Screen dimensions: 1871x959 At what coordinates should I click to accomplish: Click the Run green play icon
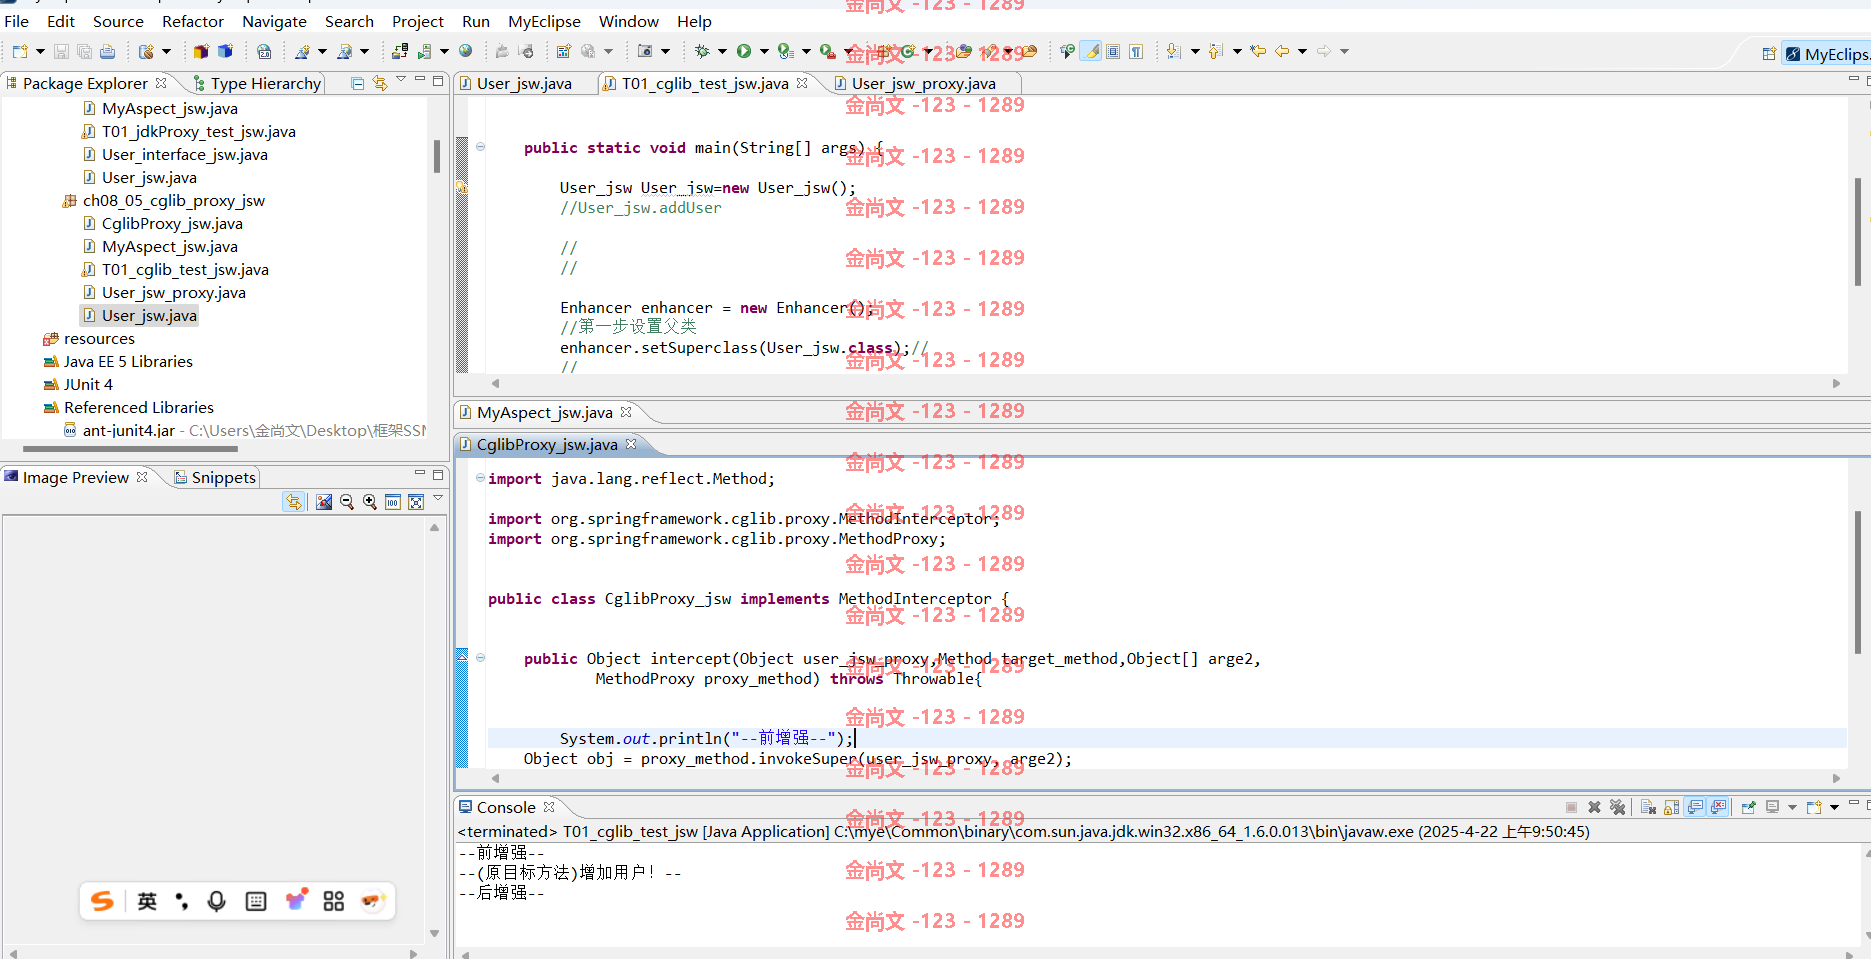[x=744, y=51]
